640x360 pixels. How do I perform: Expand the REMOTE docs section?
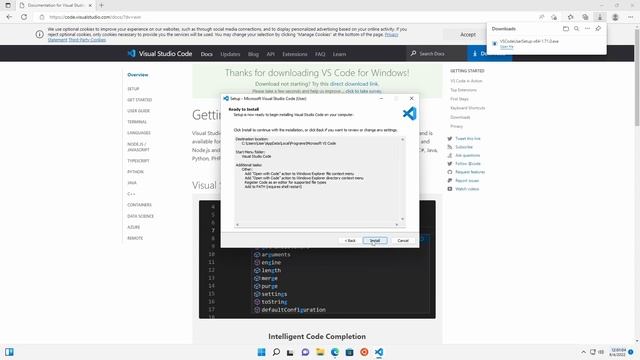[135, 238]
